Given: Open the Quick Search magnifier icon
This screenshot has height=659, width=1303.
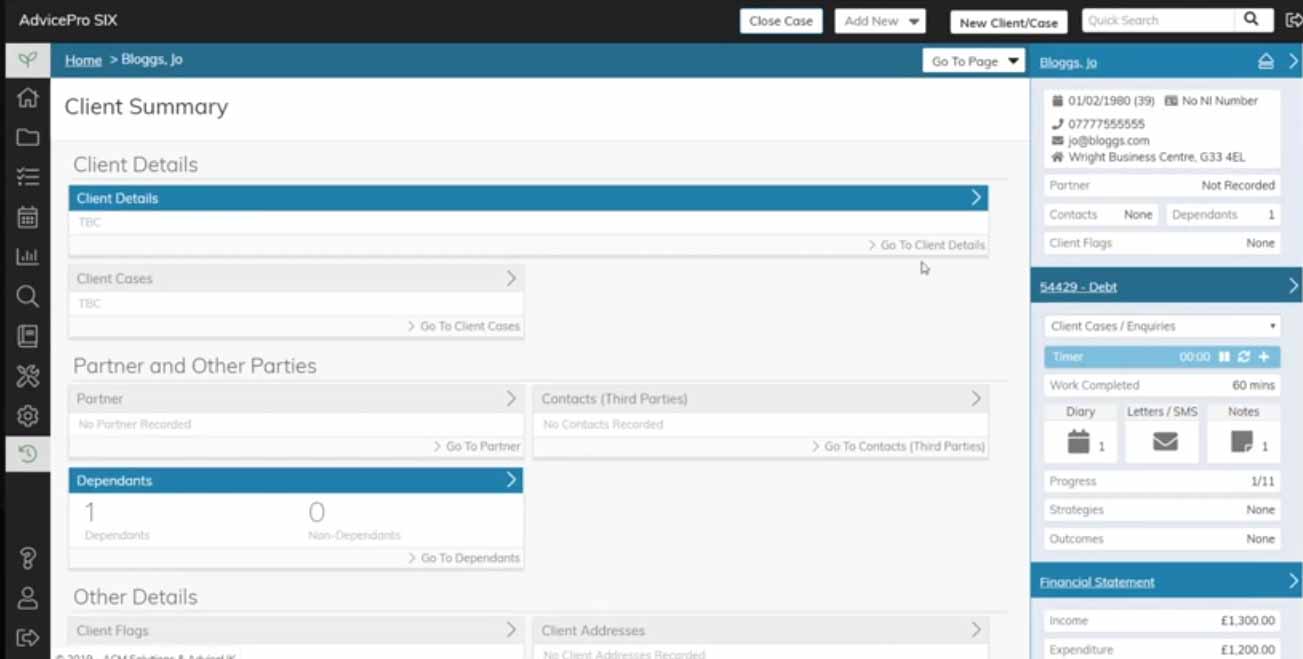Looking at the screenshot, I should coord(1251,20).
